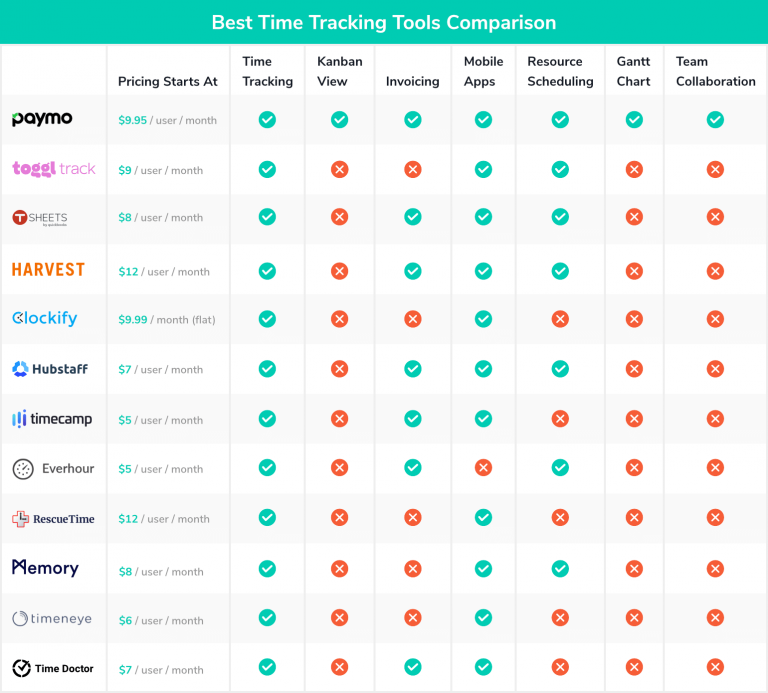Screen dimensions: 768x693
Task: Click Everhour's Mobile Apps red cross
Action: (x=483, y=468)
